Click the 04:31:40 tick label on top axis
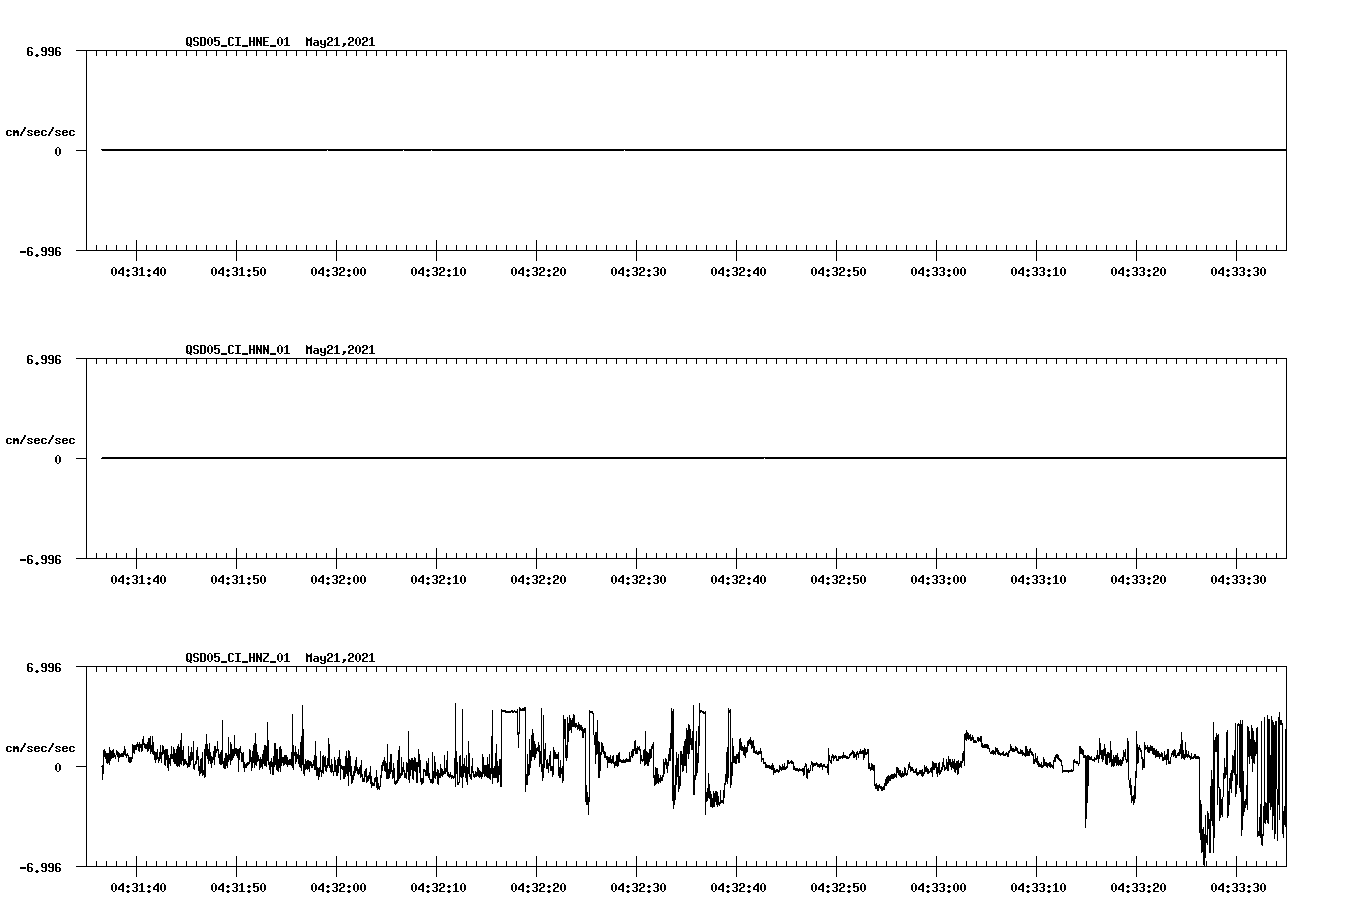The width and height of the screenshot is (1358, 924). click(140, 270)
